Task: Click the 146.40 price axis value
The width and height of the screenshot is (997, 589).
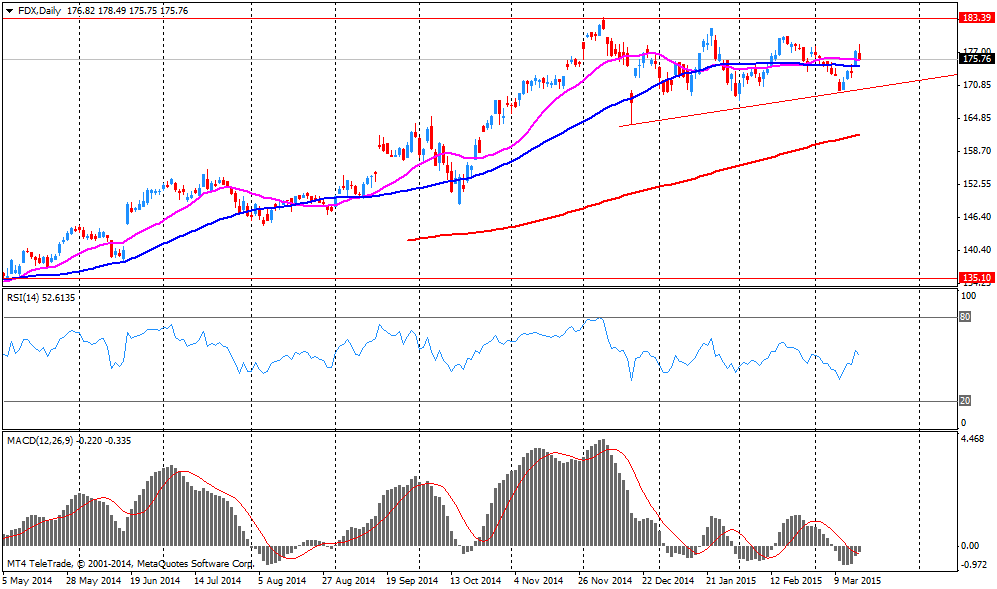Action: pyautogui.click(x=977, y=216)
